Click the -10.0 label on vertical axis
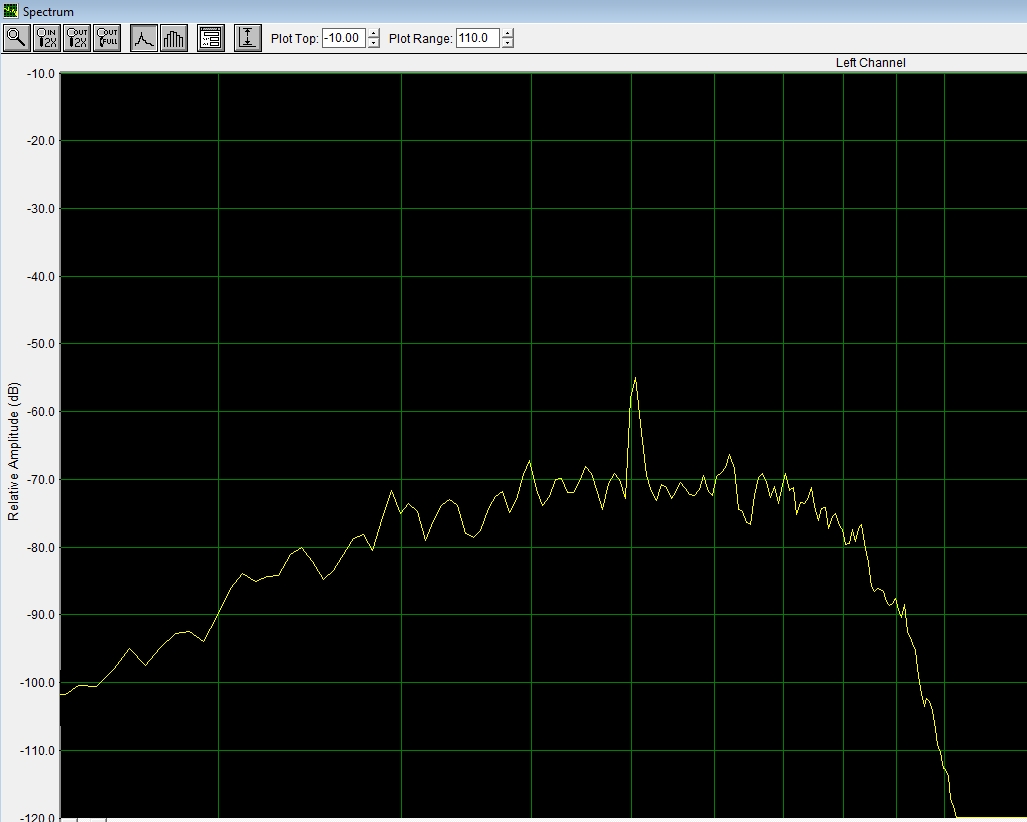 [39, 74]
